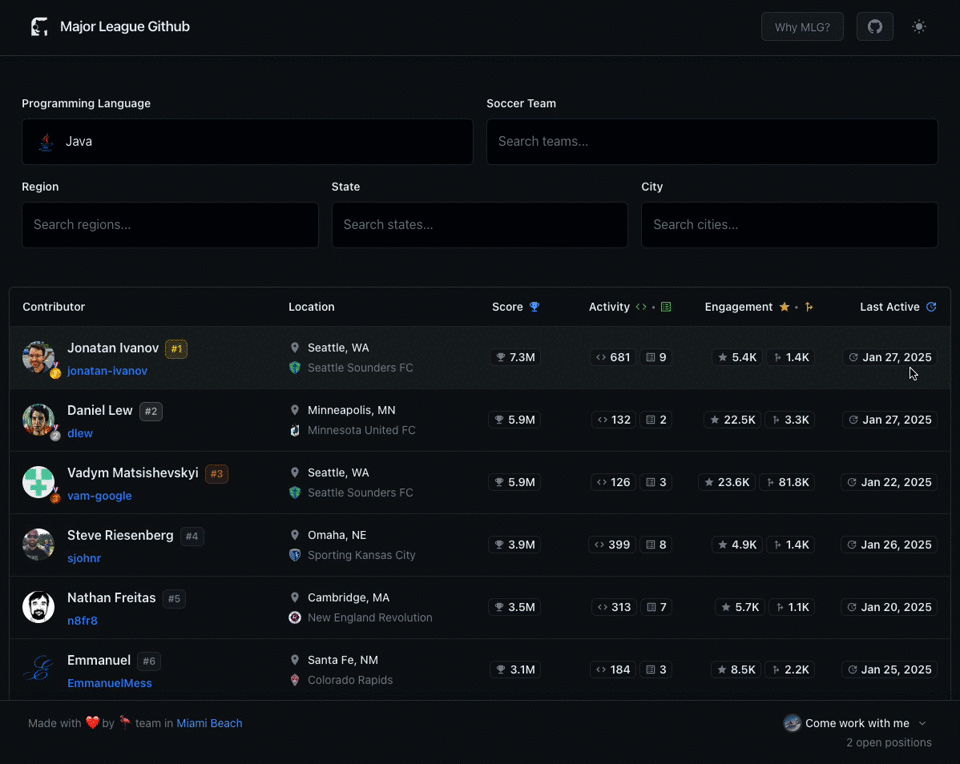Click the Major League Github logo icon
Screen dimensions: 960x764
40,26
